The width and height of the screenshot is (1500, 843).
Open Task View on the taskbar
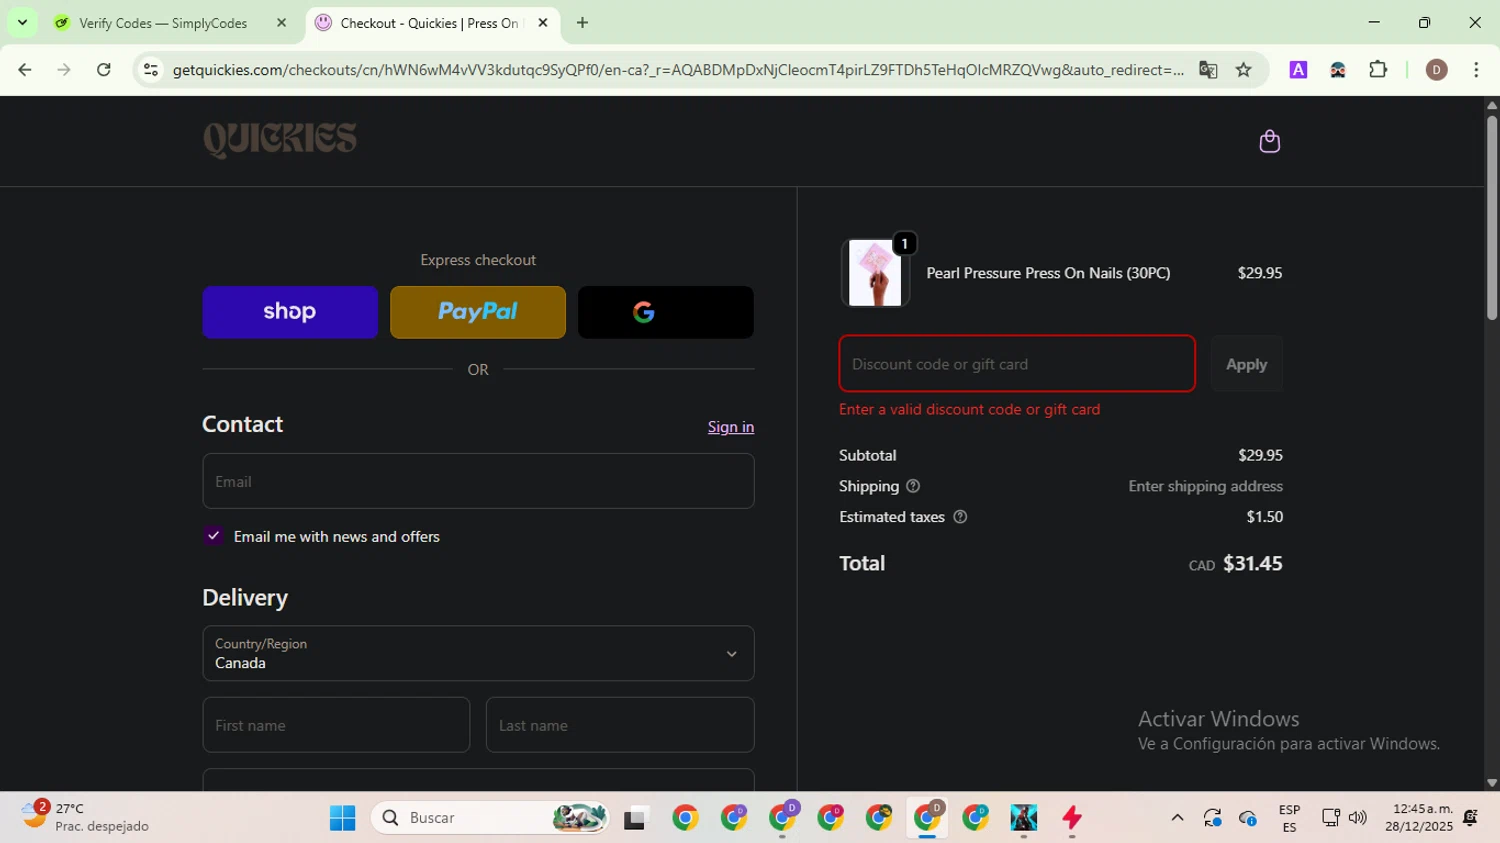coord(636,818)
